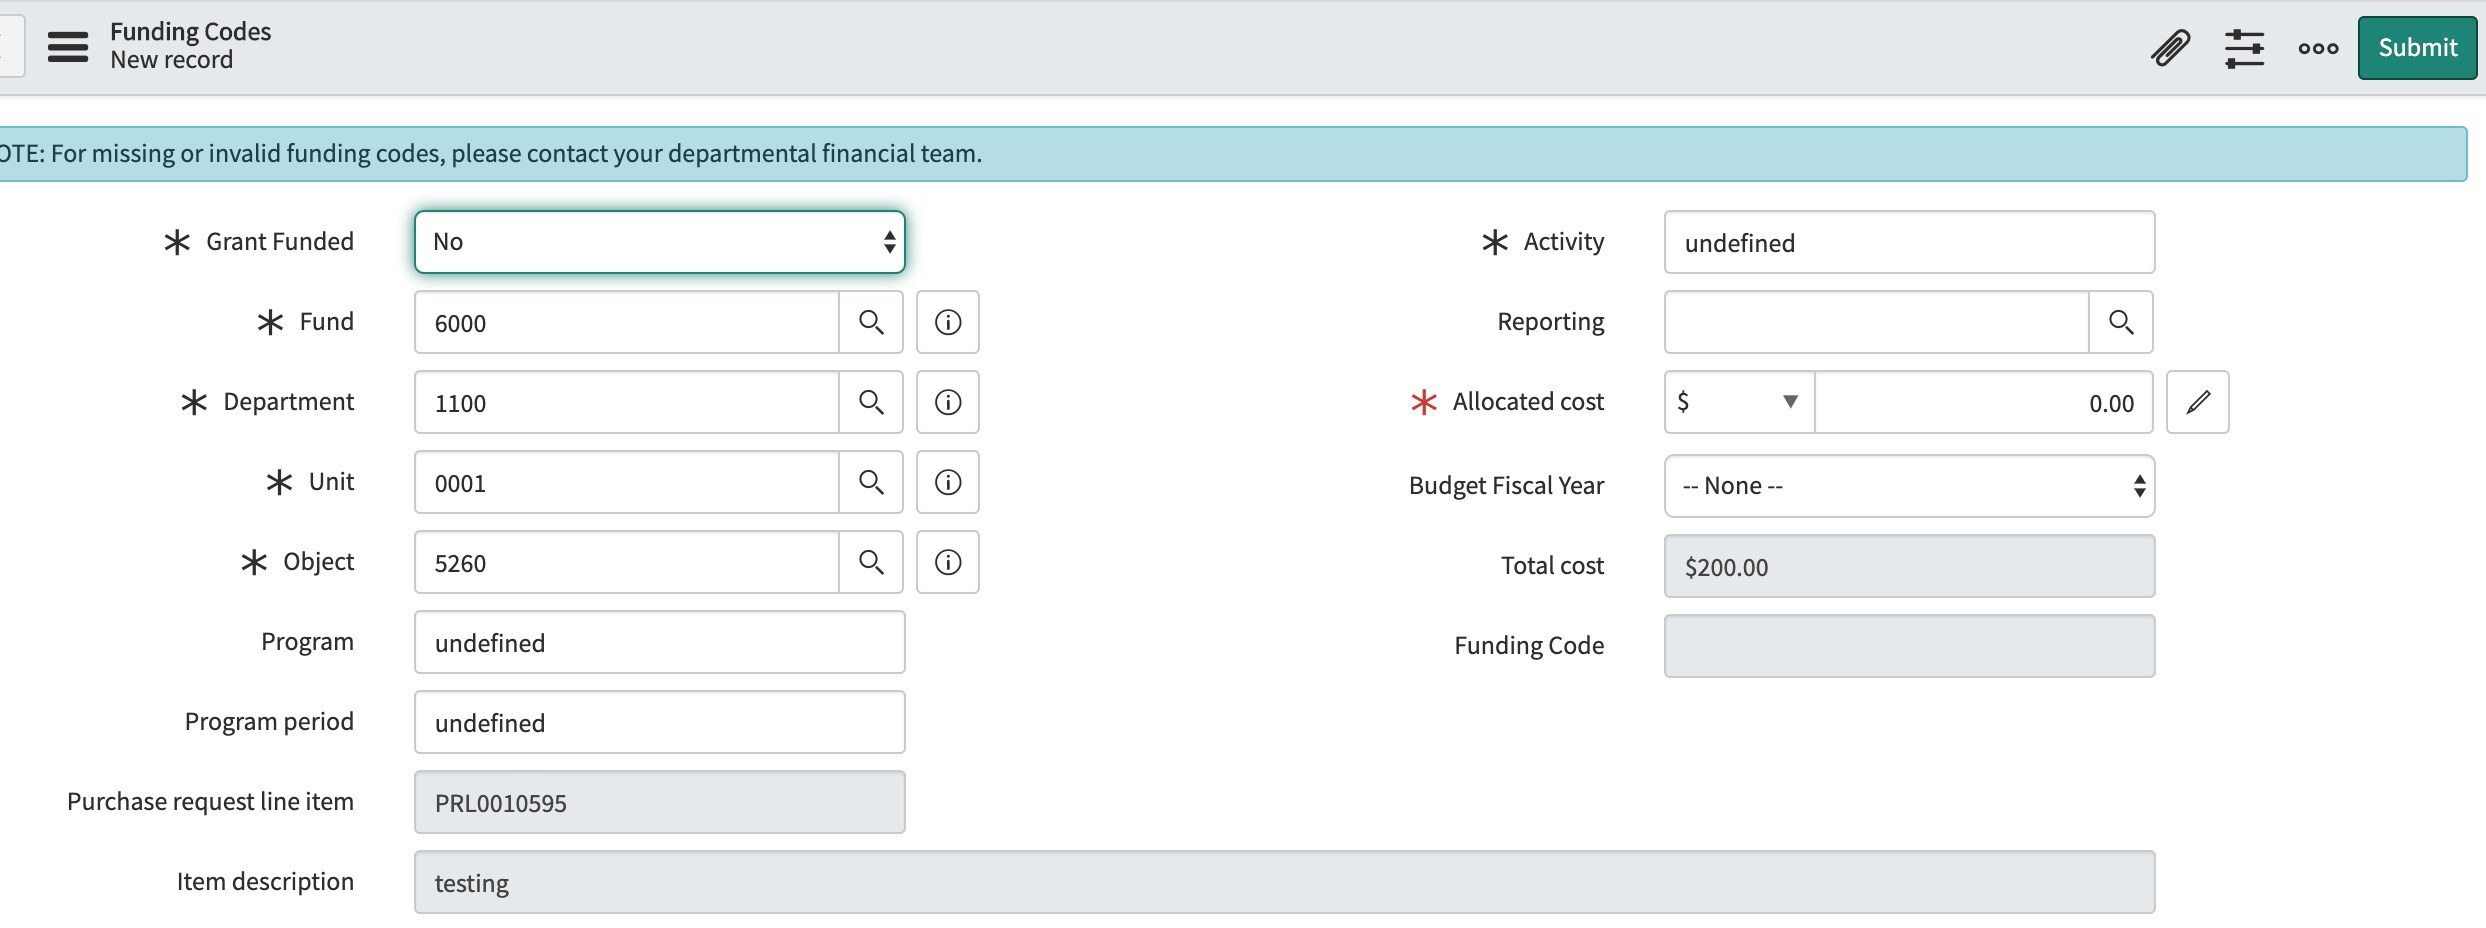The width and height of the screenshot is (2486, 928).
Task: Open the Budget Fiscal Year dropdown
Action: tap(1908, 485)
